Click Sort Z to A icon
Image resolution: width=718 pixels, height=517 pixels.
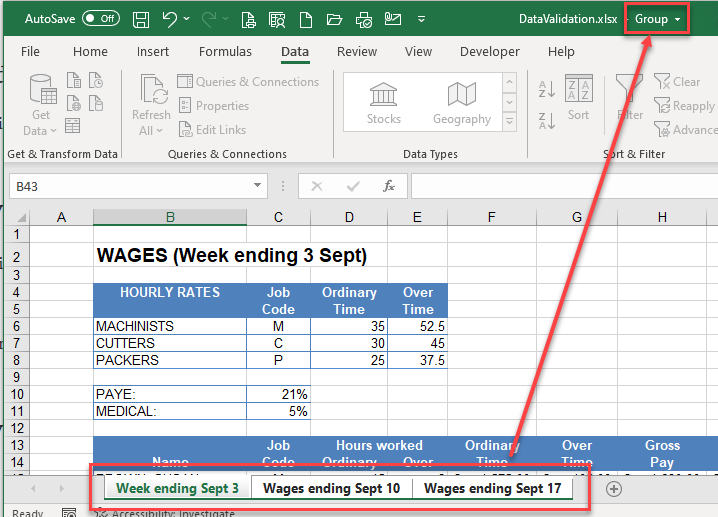click(x=547, y=121)
